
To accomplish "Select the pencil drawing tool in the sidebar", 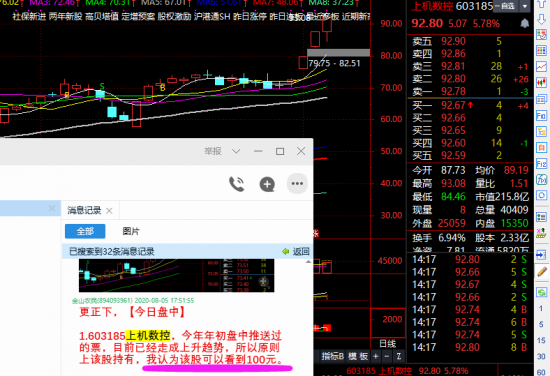I will (541, 271).
